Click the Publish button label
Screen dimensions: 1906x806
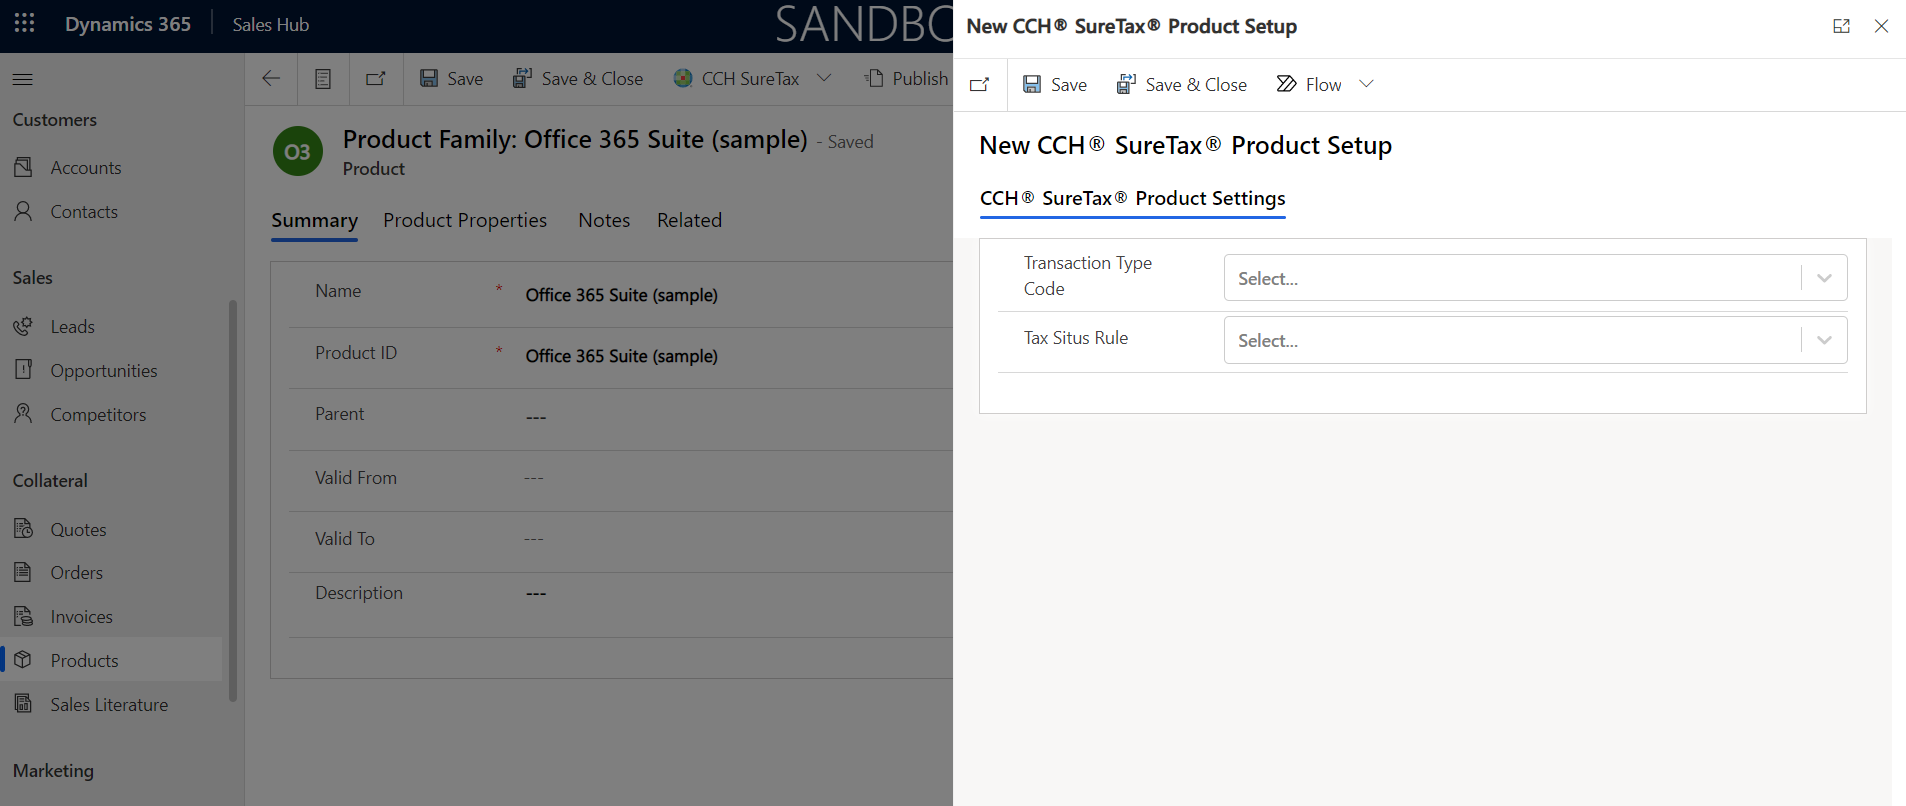tap(920, 78)
